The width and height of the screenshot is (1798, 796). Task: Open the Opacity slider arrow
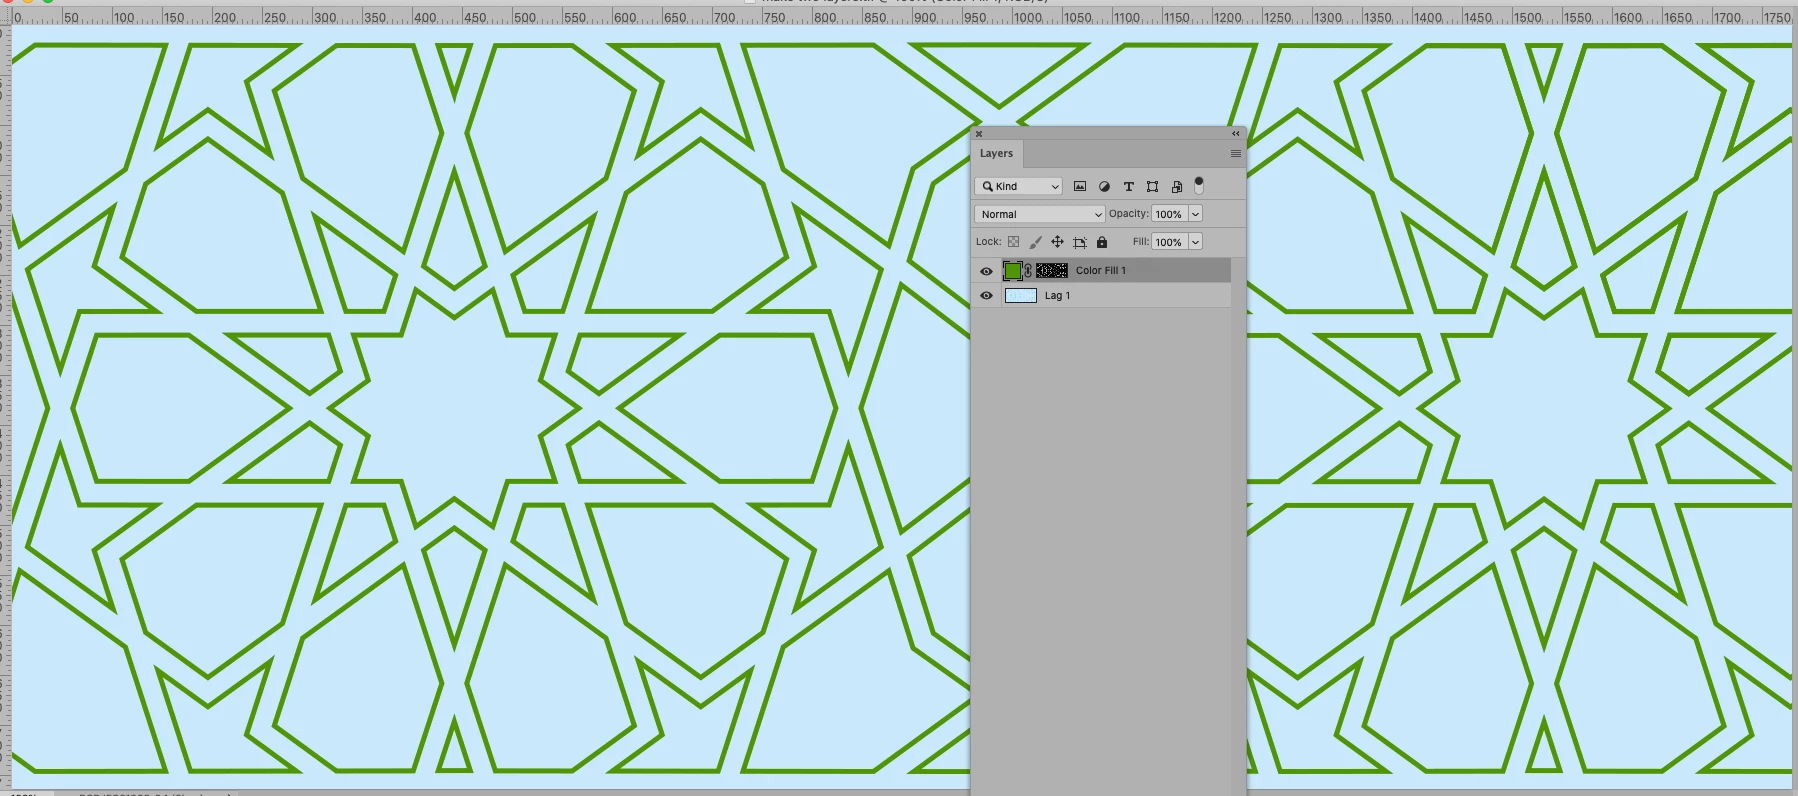pyautogui.click(x=1195, y=214)
